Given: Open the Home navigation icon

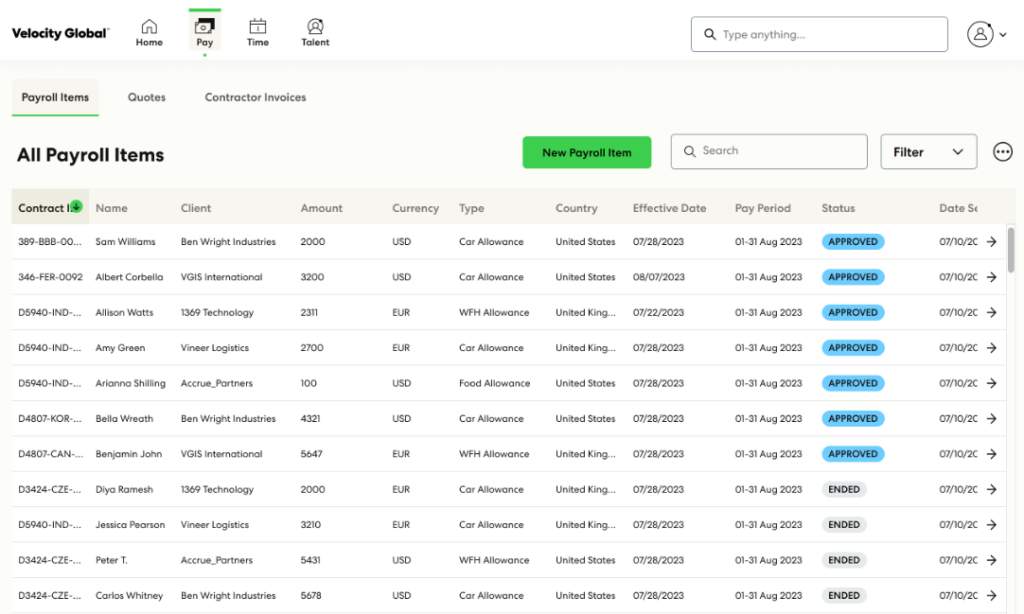Looking at the screenshot, I should pyautogui.click(x=149, y=26).
